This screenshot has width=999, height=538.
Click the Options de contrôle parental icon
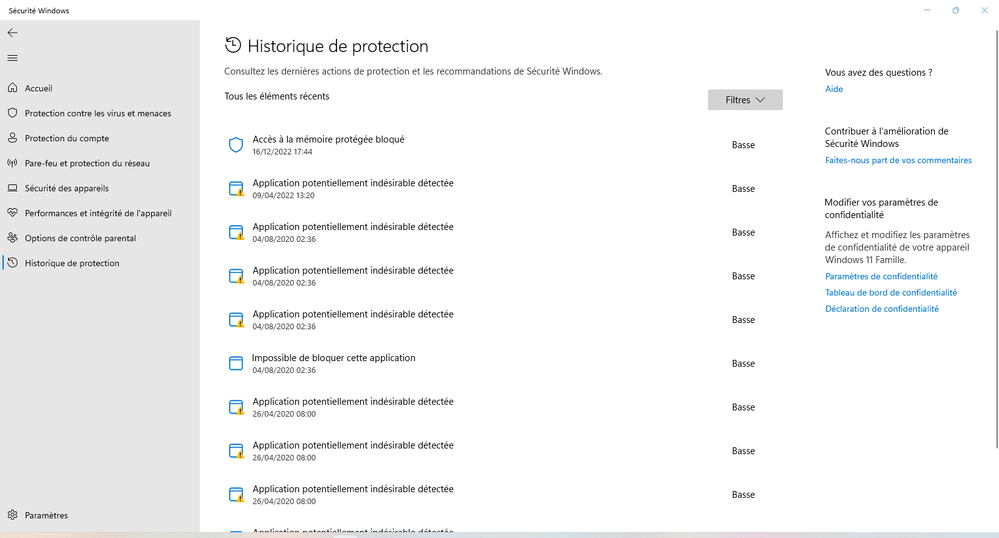point(13,238)
